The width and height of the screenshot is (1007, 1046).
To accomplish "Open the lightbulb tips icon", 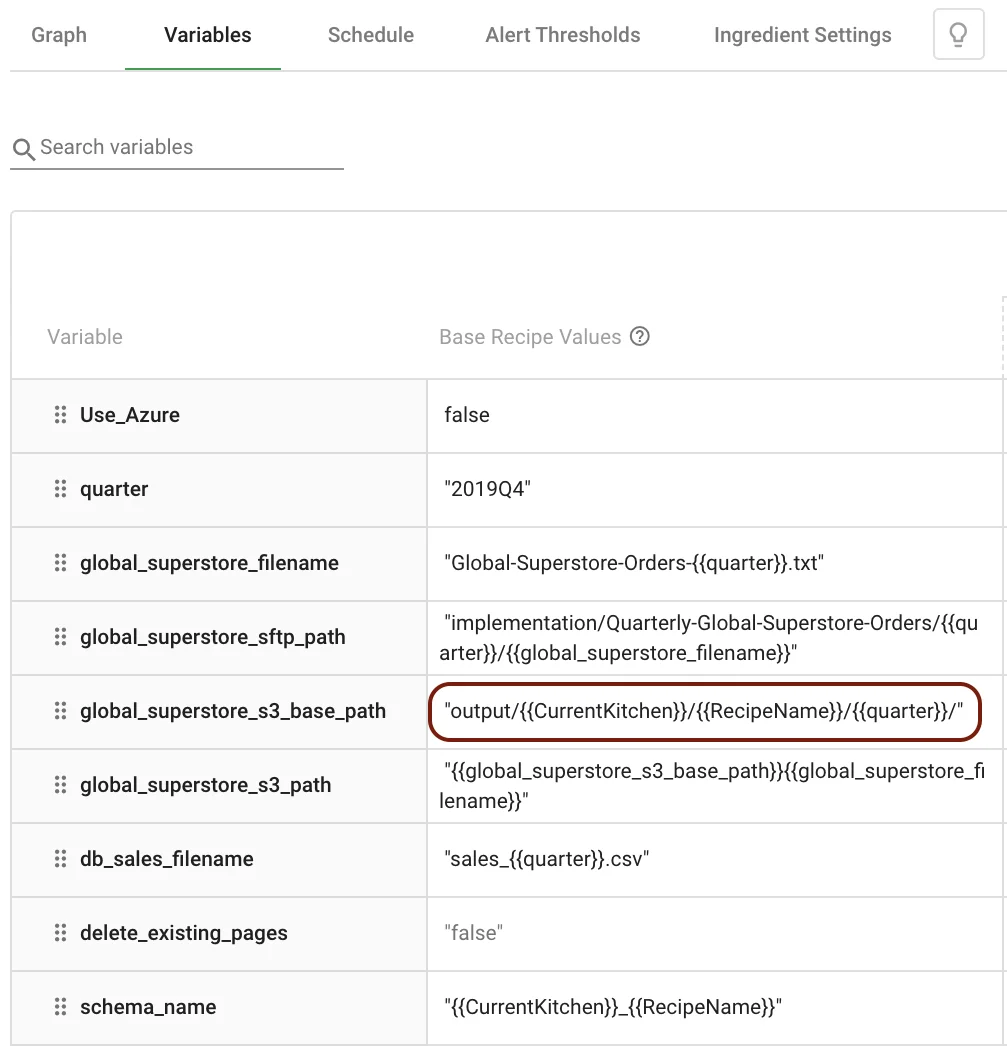I will click(957, 33).
